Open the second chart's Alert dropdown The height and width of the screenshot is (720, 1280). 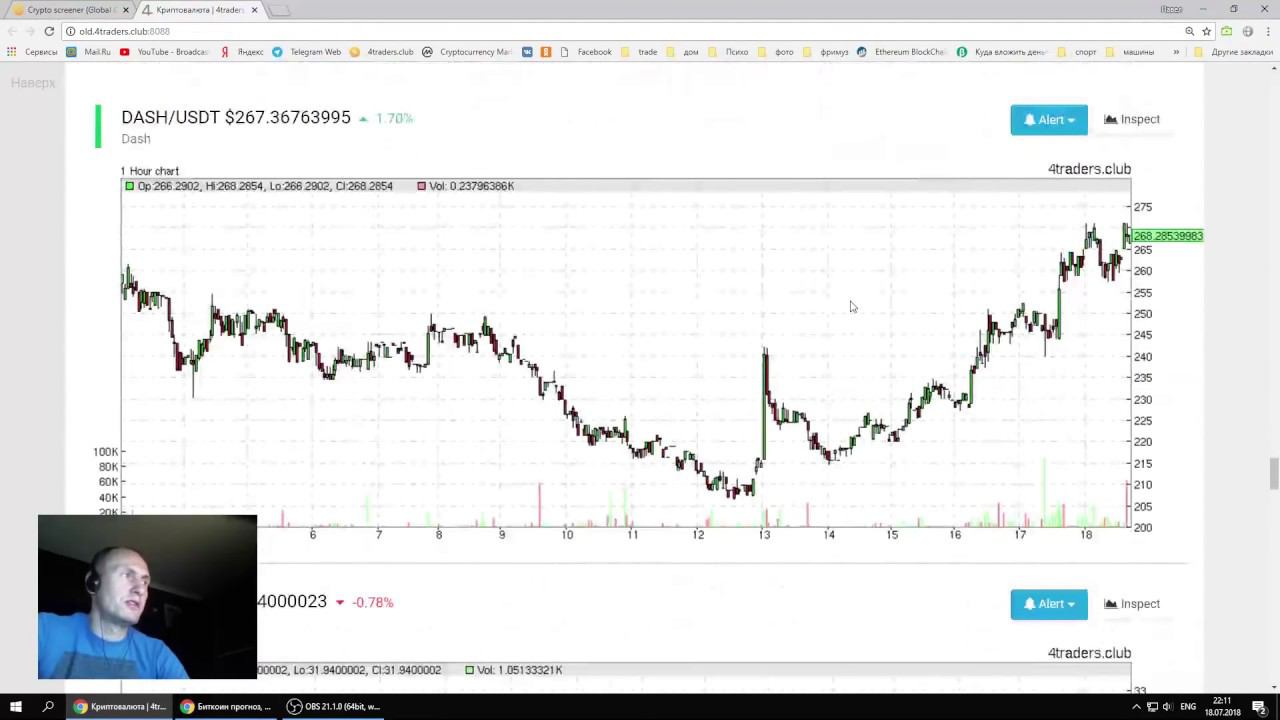click(x=1049, y=604)
